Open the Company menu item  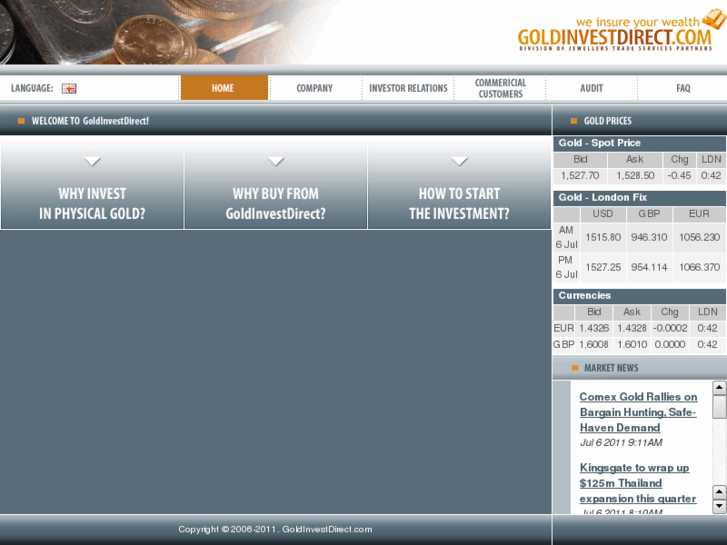point(314,88)
